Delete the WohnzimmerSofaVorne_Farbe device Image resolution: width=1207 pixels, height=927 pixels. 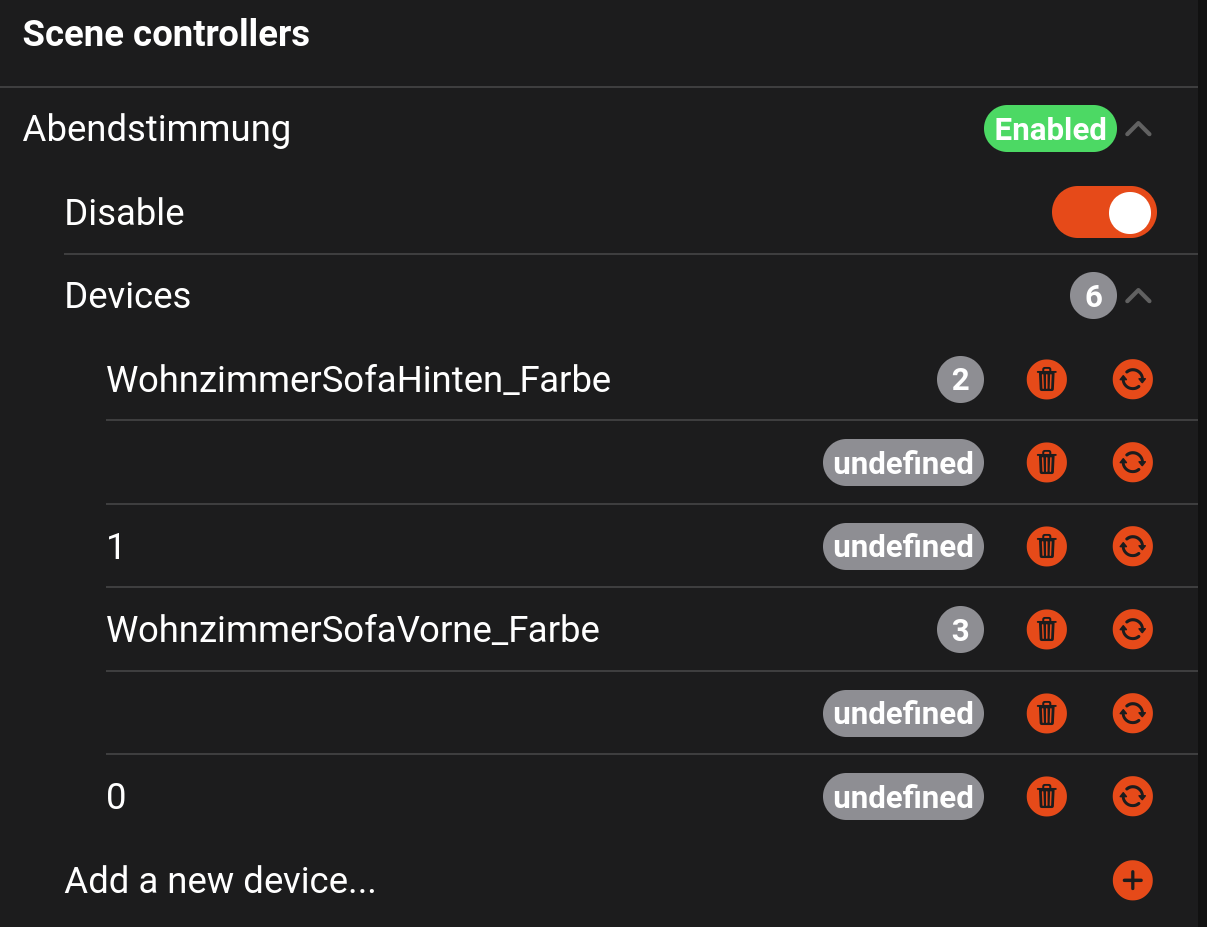click(x=1046, y=630)
